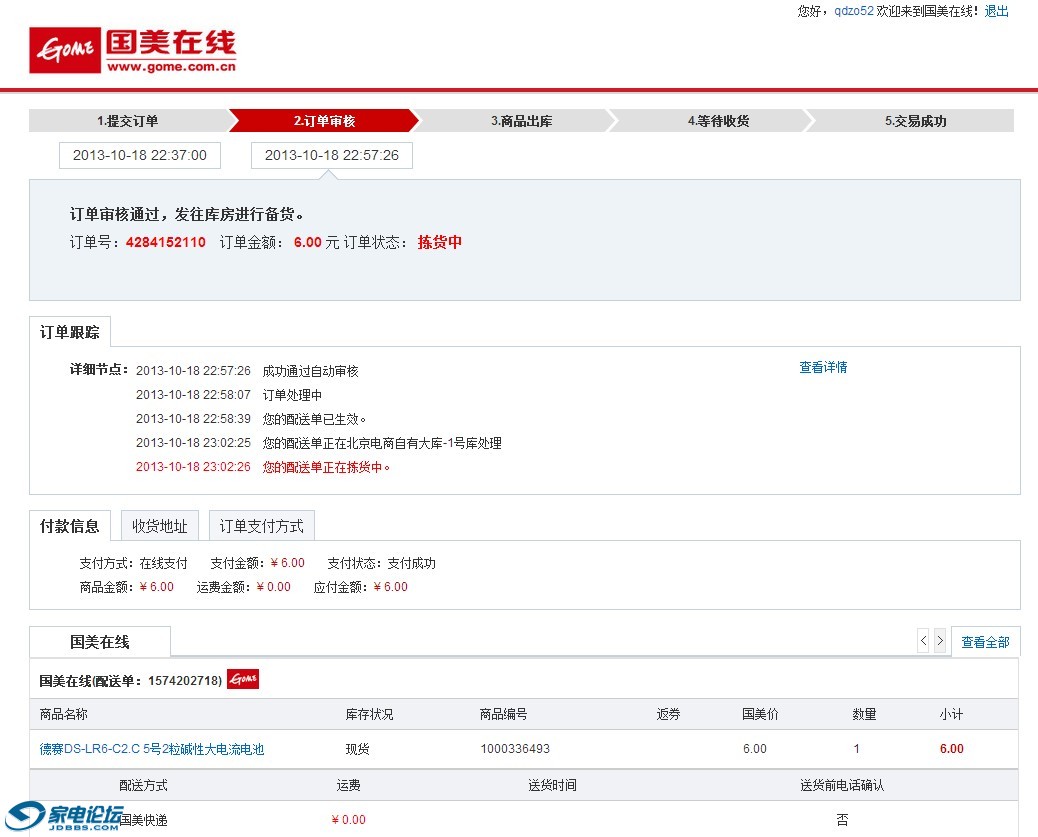Click 国美快递 delivery method
This screenshot has width=1038, height=837.
(x=143, y=820)
